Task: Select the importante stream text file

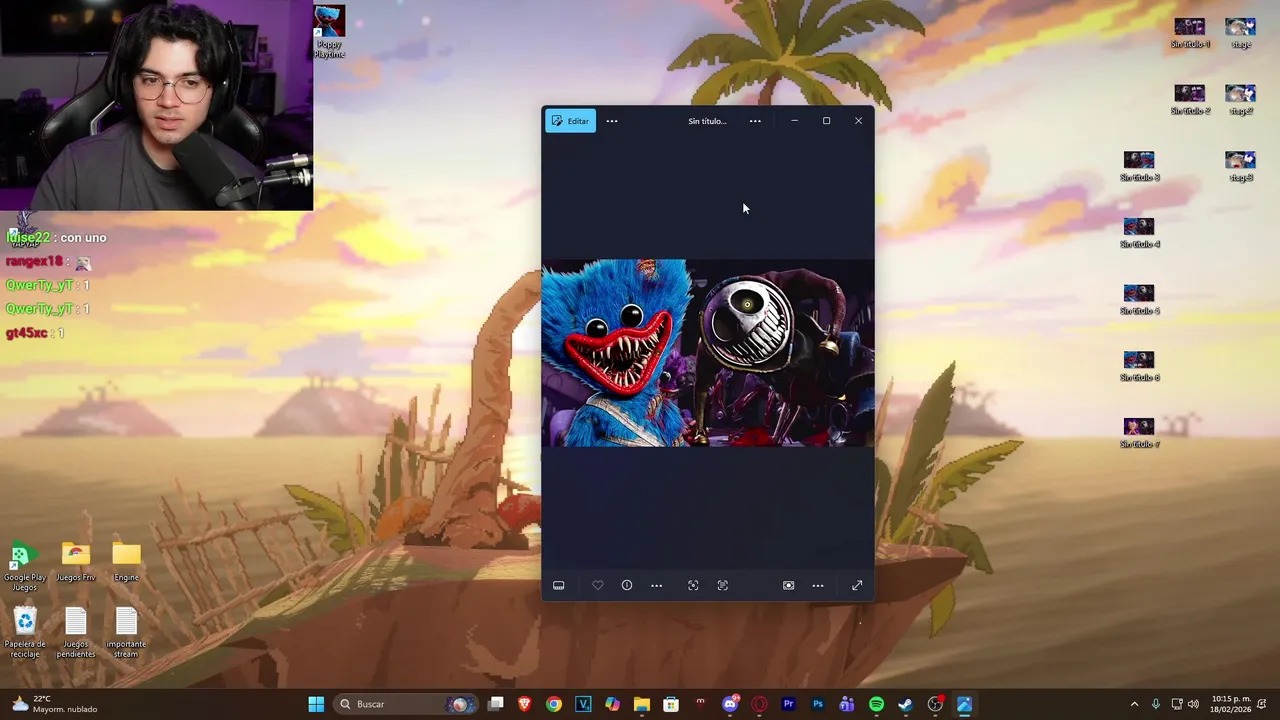Action: [x=126, y=633]
